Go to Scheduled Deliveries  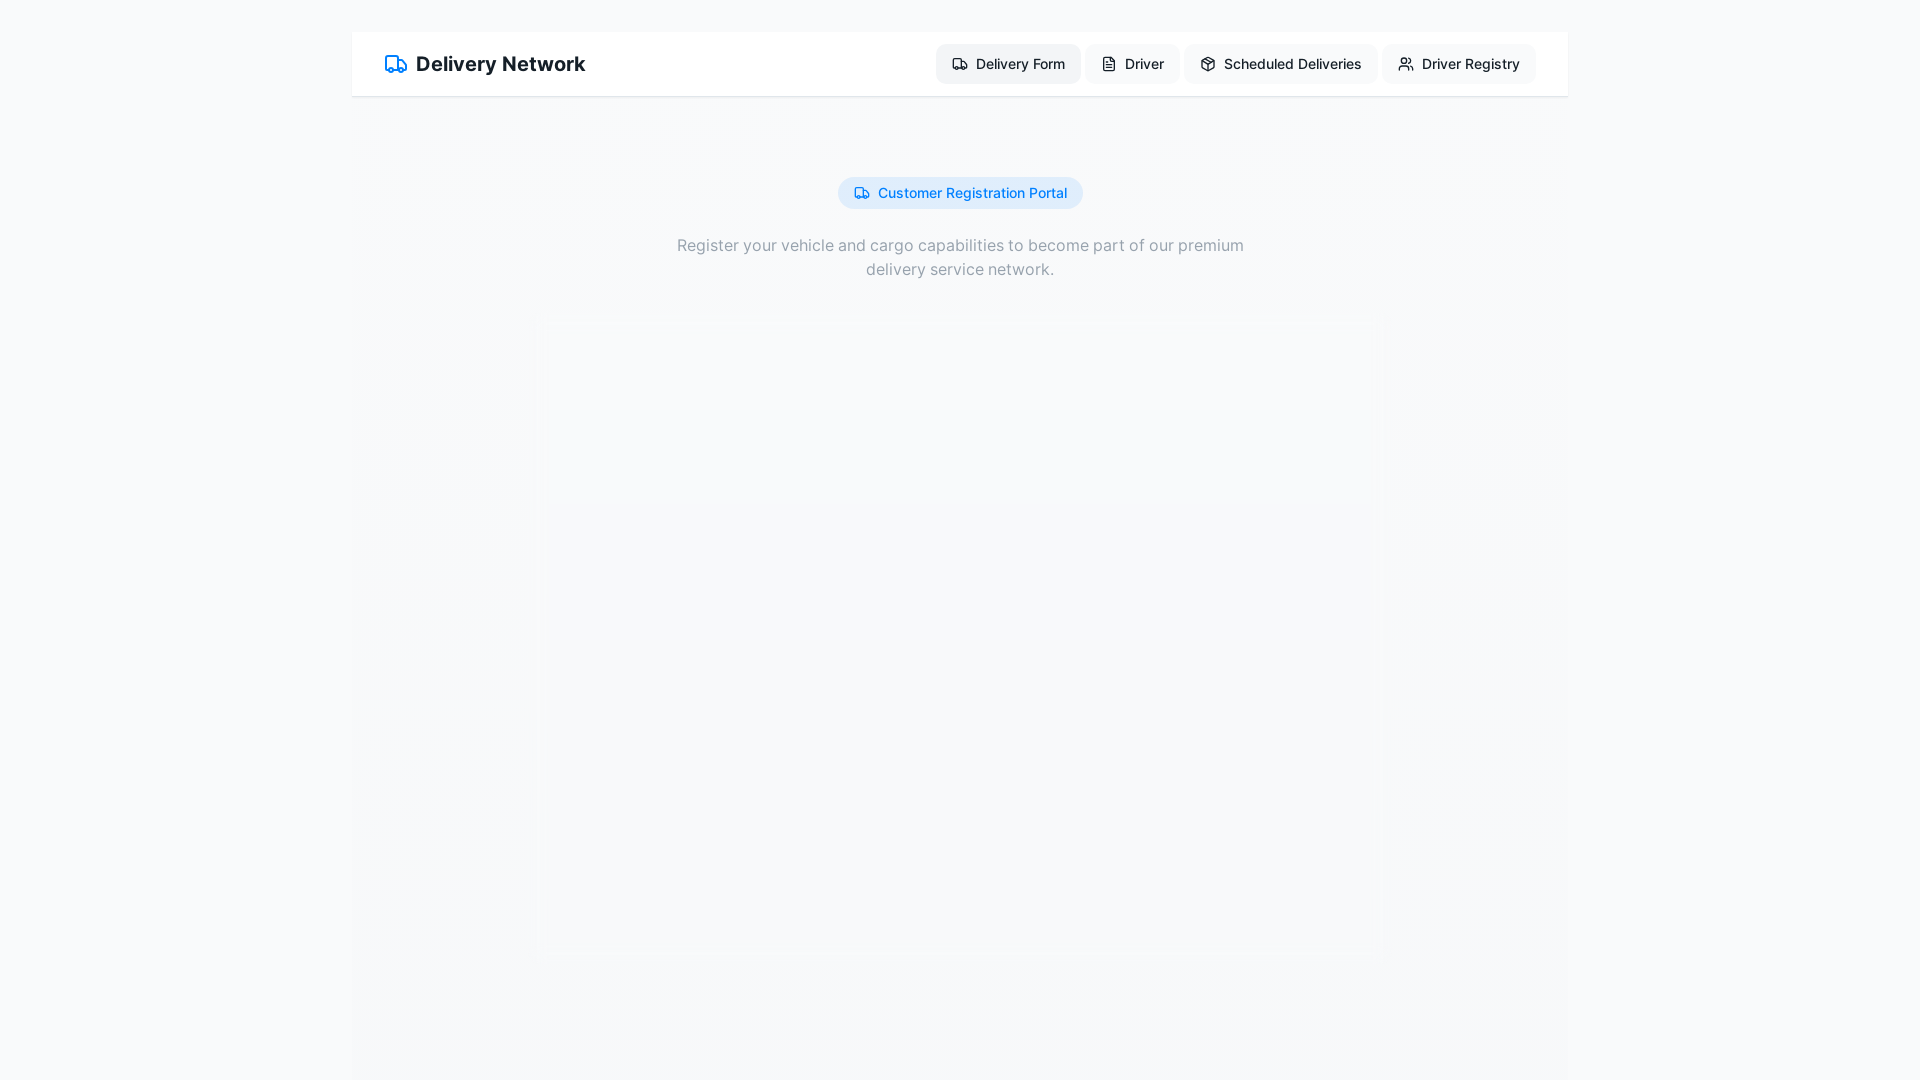coord(1280,64)
